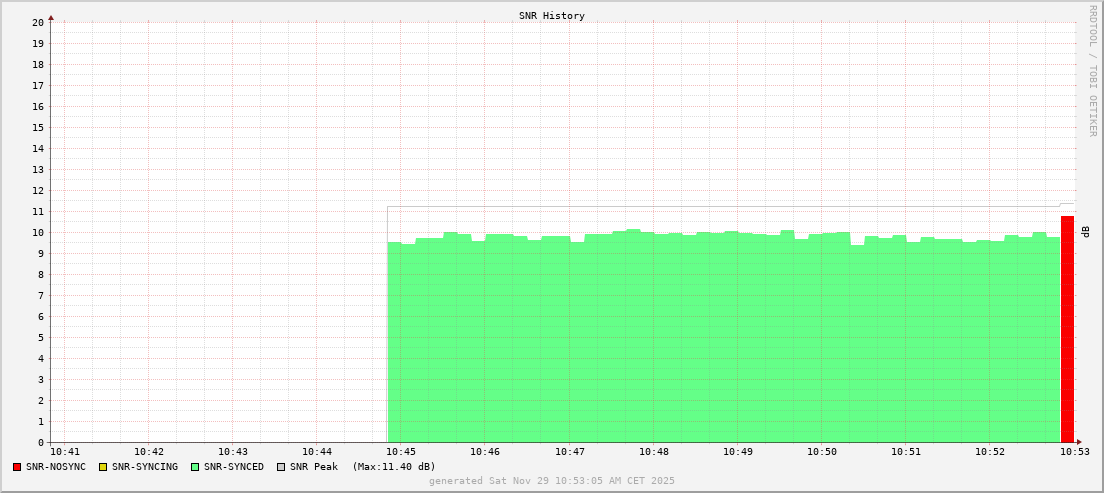
Task: Select the SNR-SYNCED legend label
Action: (234, 467)
